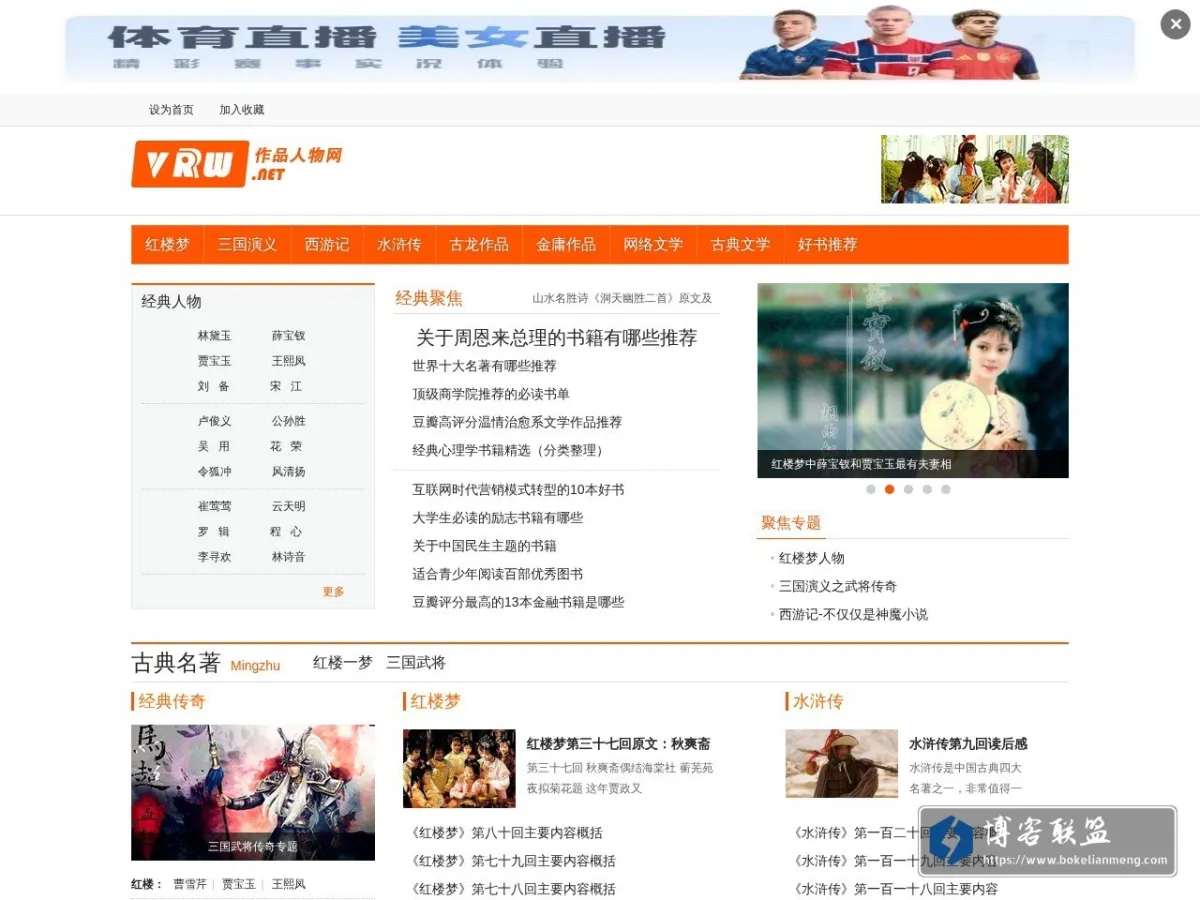Open the 红楼梦 navigation menu item

pyautogui.click(x=167, y=244)
